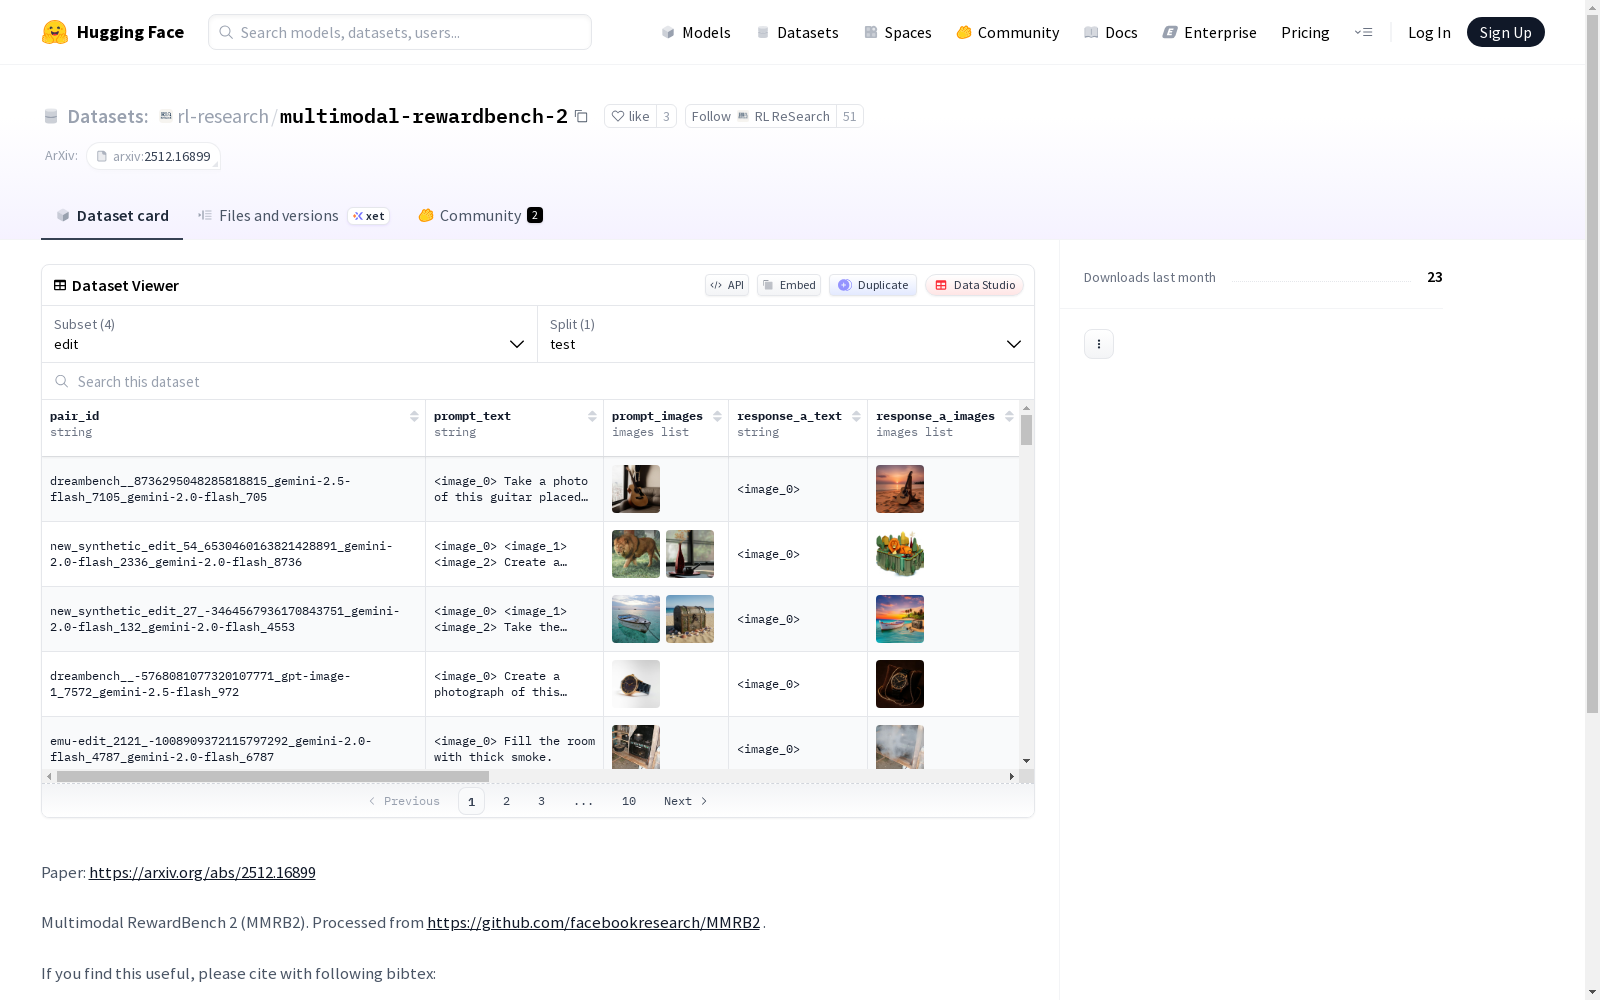This screenshot has height=1000, width=1600.
Task: Switch to the Files and versions tab
Action: [293, 215]
